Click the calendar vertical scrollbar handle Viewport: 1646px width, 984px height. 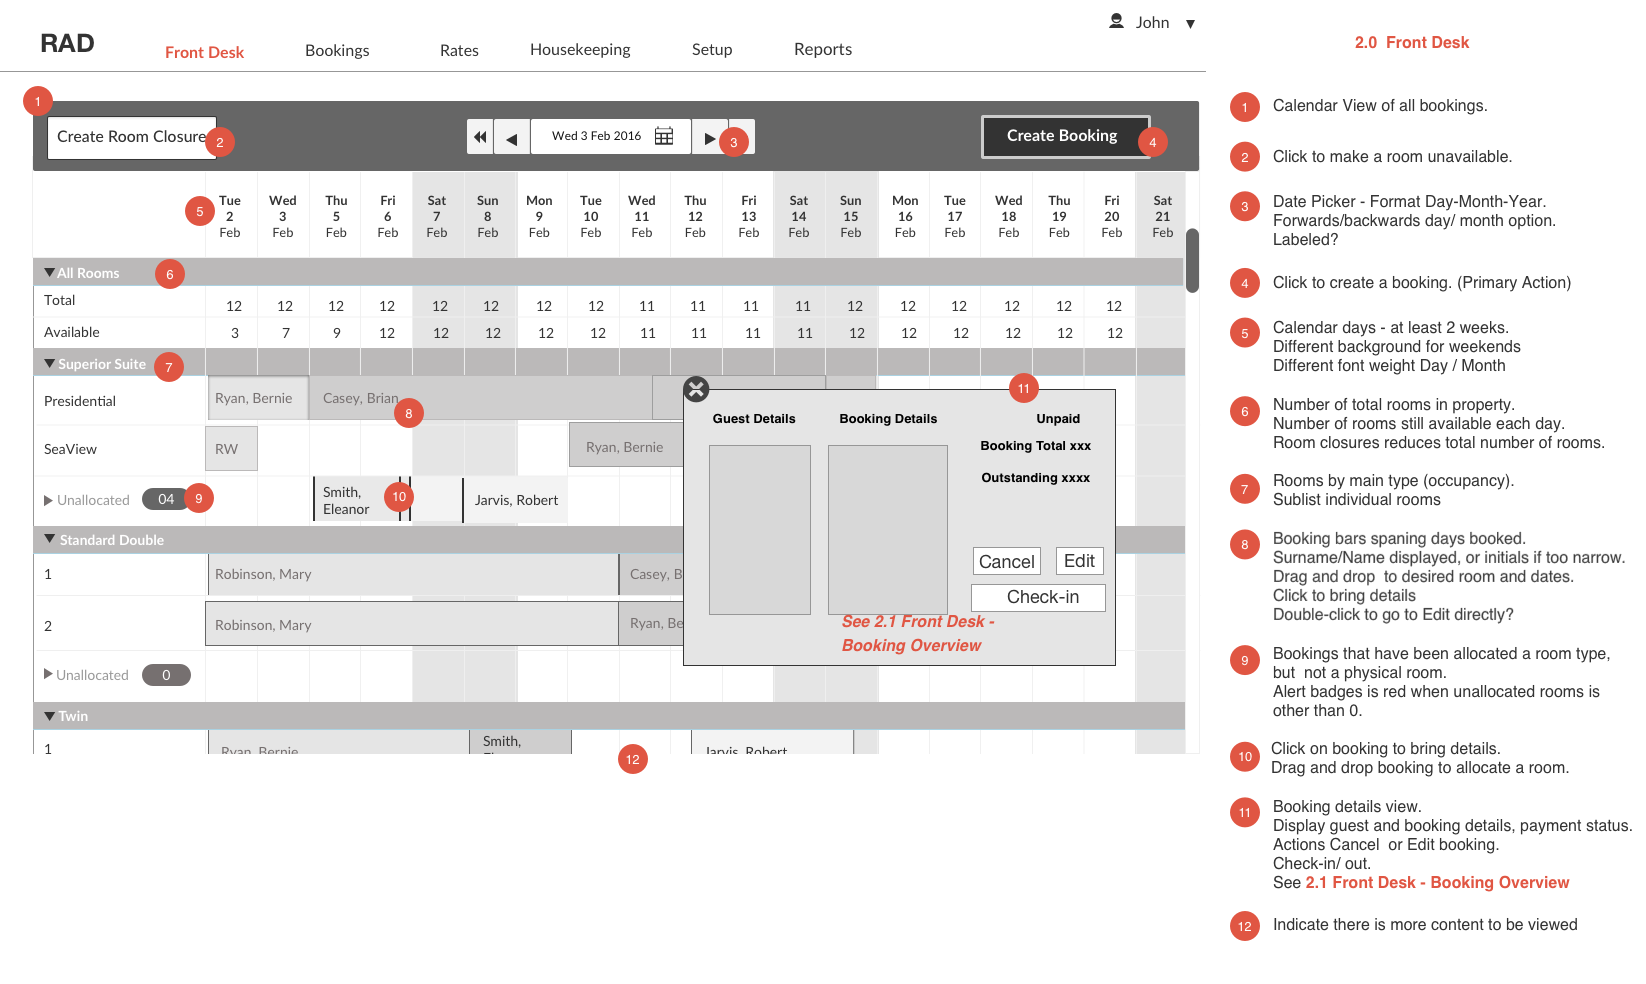coord(1192,260)
